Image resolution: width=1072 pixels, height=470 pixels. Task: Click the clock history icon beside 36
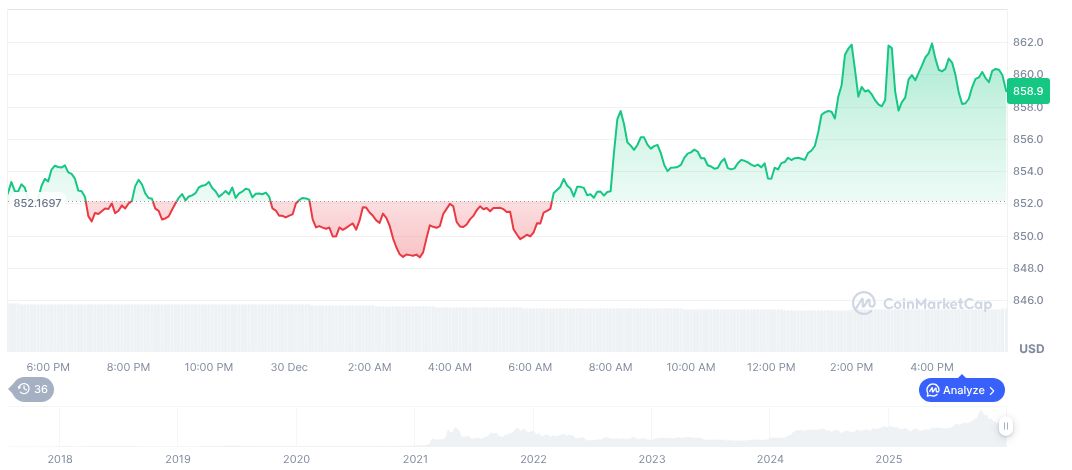(x=23, y=390)
